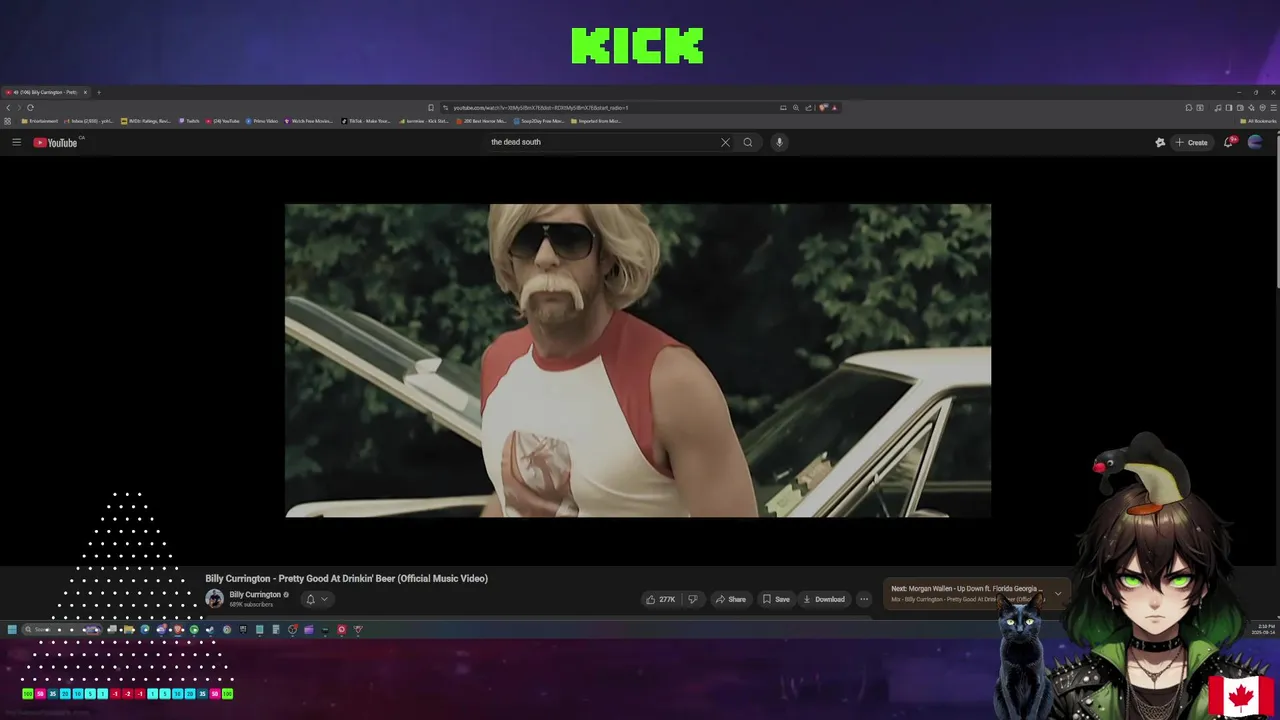This screenshot has height=720, width=1280.
Task: Share the Billy Currington video
Action: (x=730, y=599)
